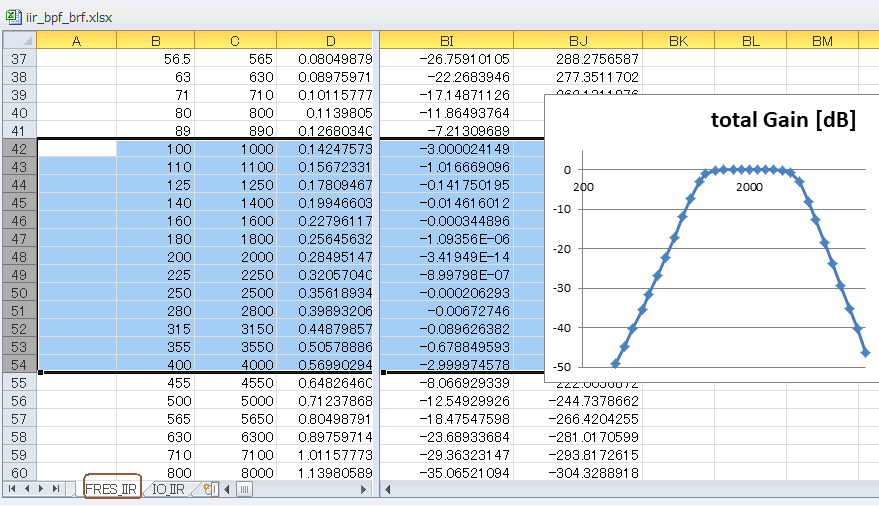Click left scroll arrow of left pane scrollbar
Viewport: 879px width, 506px height.
[227, 489]
